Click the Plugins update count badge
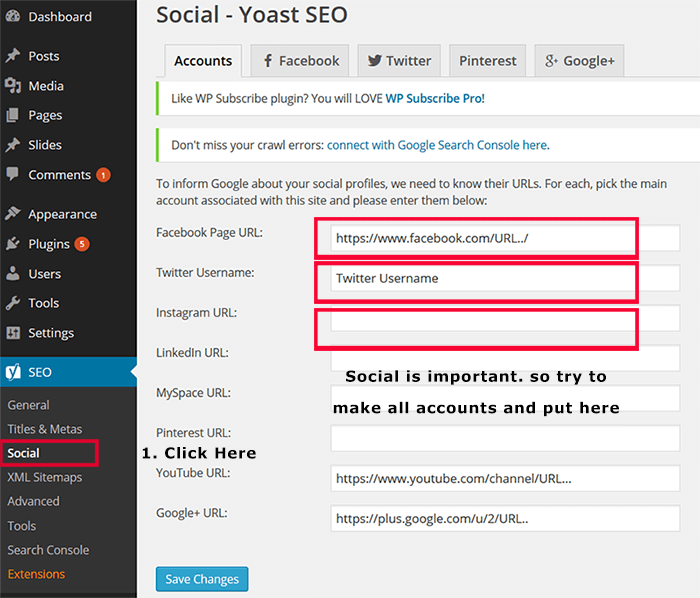The height and width of the screenshot is (598, 700). (82, 244)
